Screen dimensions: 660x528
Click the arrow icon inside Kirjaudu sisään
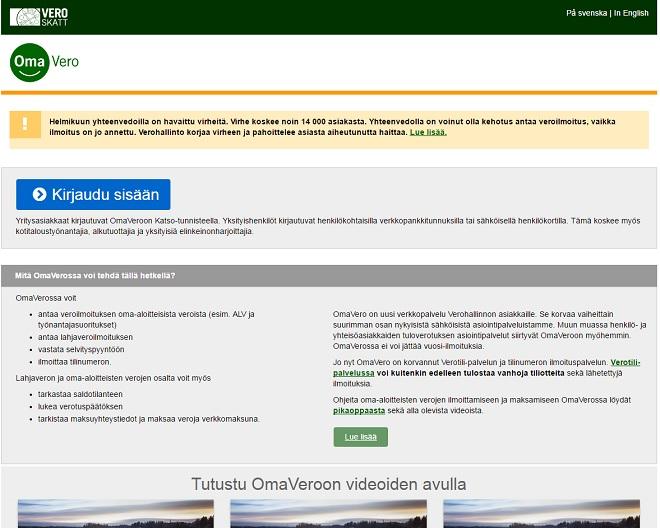pos(39,195)
